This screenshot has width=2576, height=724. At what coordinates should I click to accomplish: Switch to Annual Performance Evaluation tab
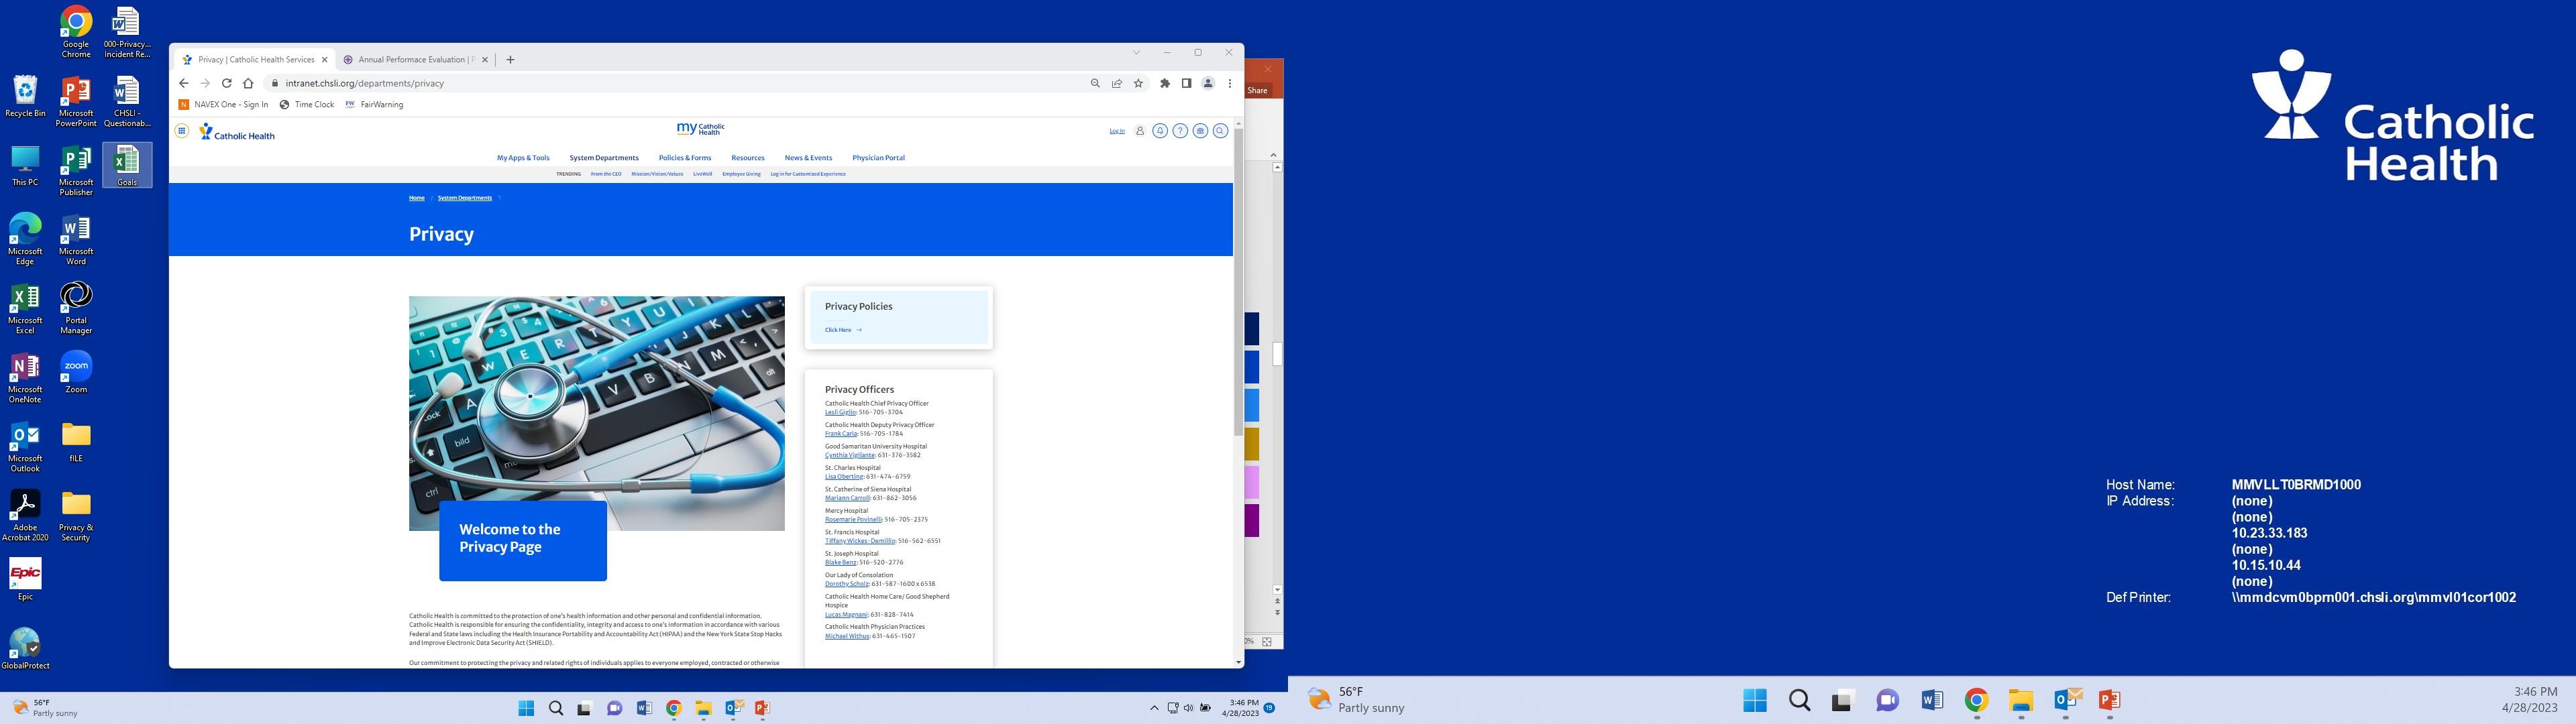[412, 60]
